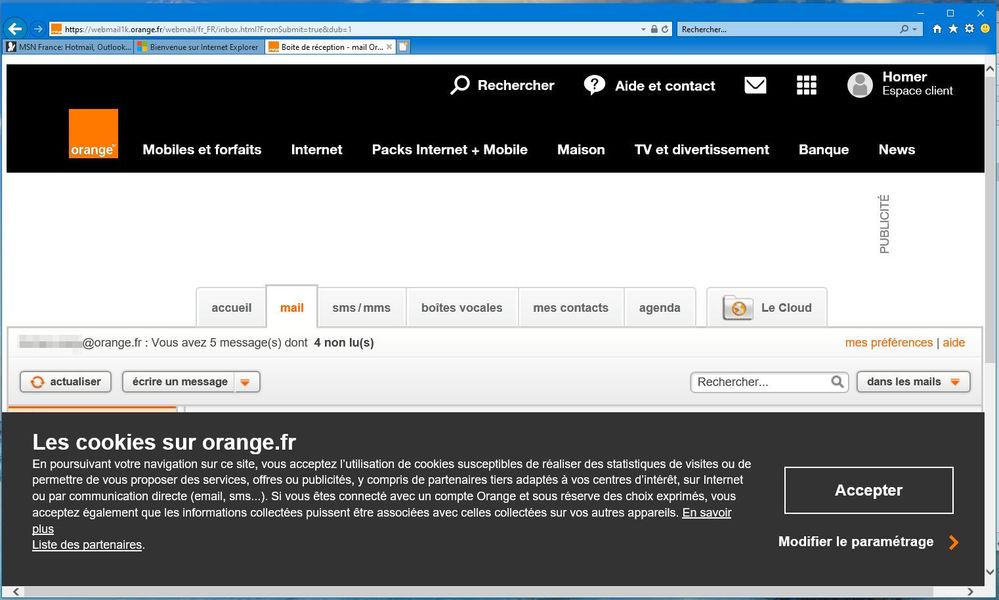Open the services grid icon
The height and width of the screenshot is (600, 999).
tap(806, 86)
